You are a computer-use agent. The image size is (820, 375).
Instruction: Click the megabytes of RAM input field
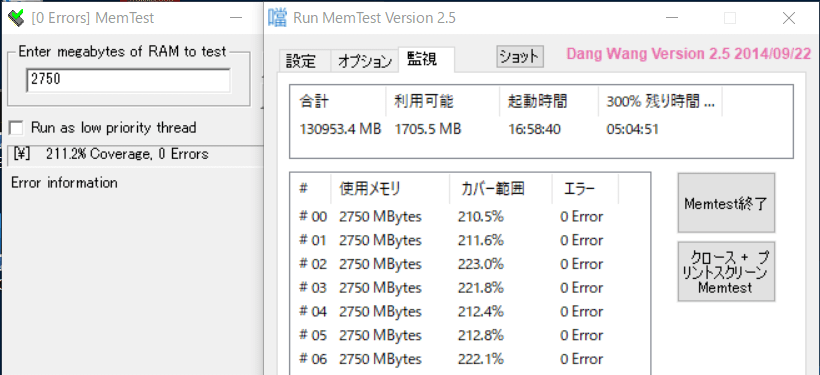click(x=128, y=80)
